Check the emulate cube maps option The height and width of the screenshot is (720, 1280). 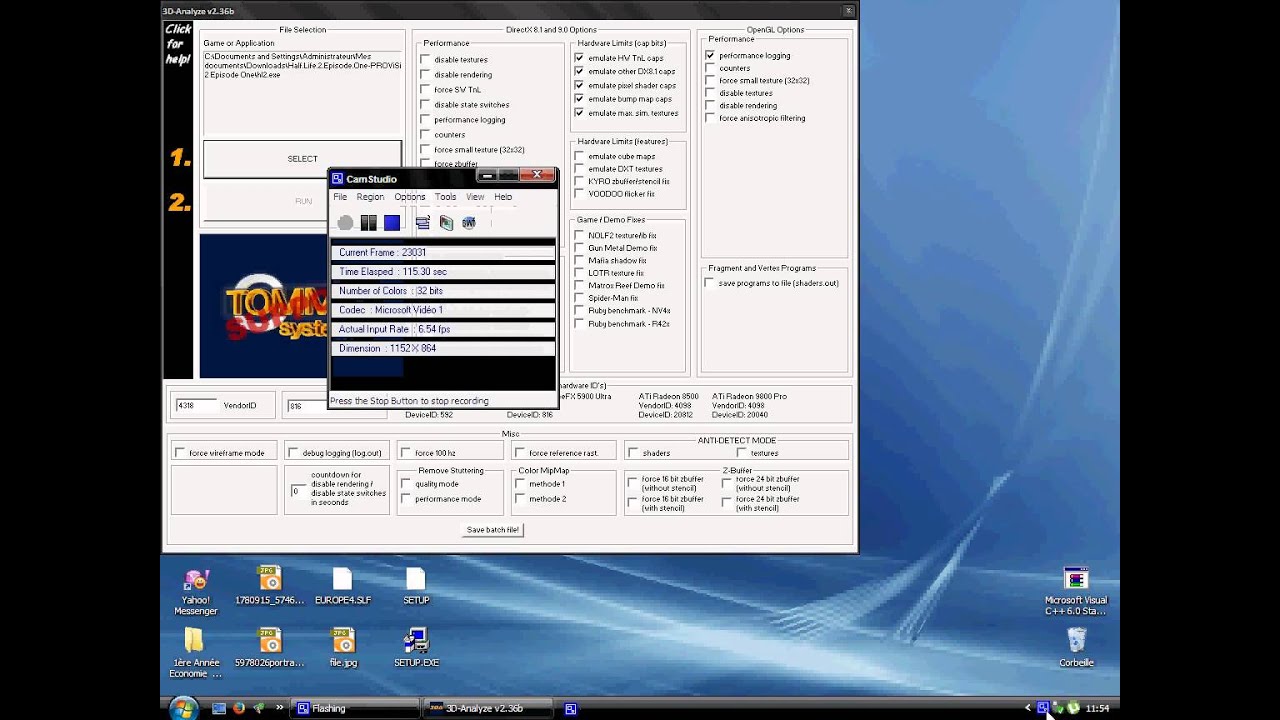[579, 156]
